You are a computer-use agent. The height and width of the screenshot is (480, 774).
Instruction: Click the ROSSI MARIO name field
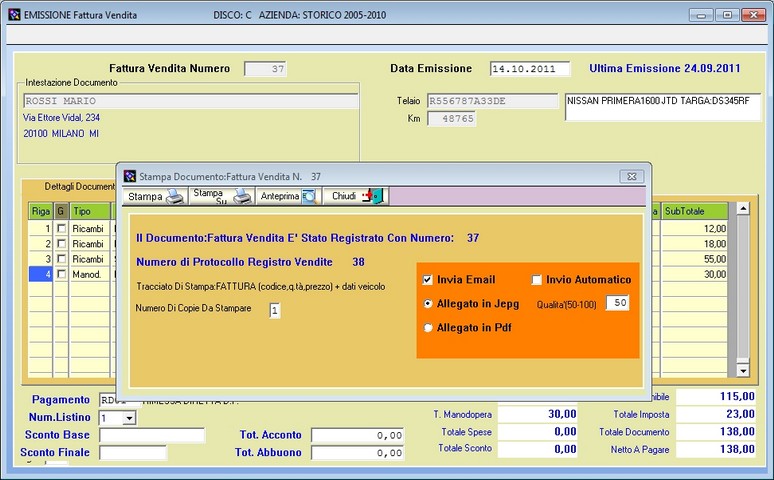point(191,101)
